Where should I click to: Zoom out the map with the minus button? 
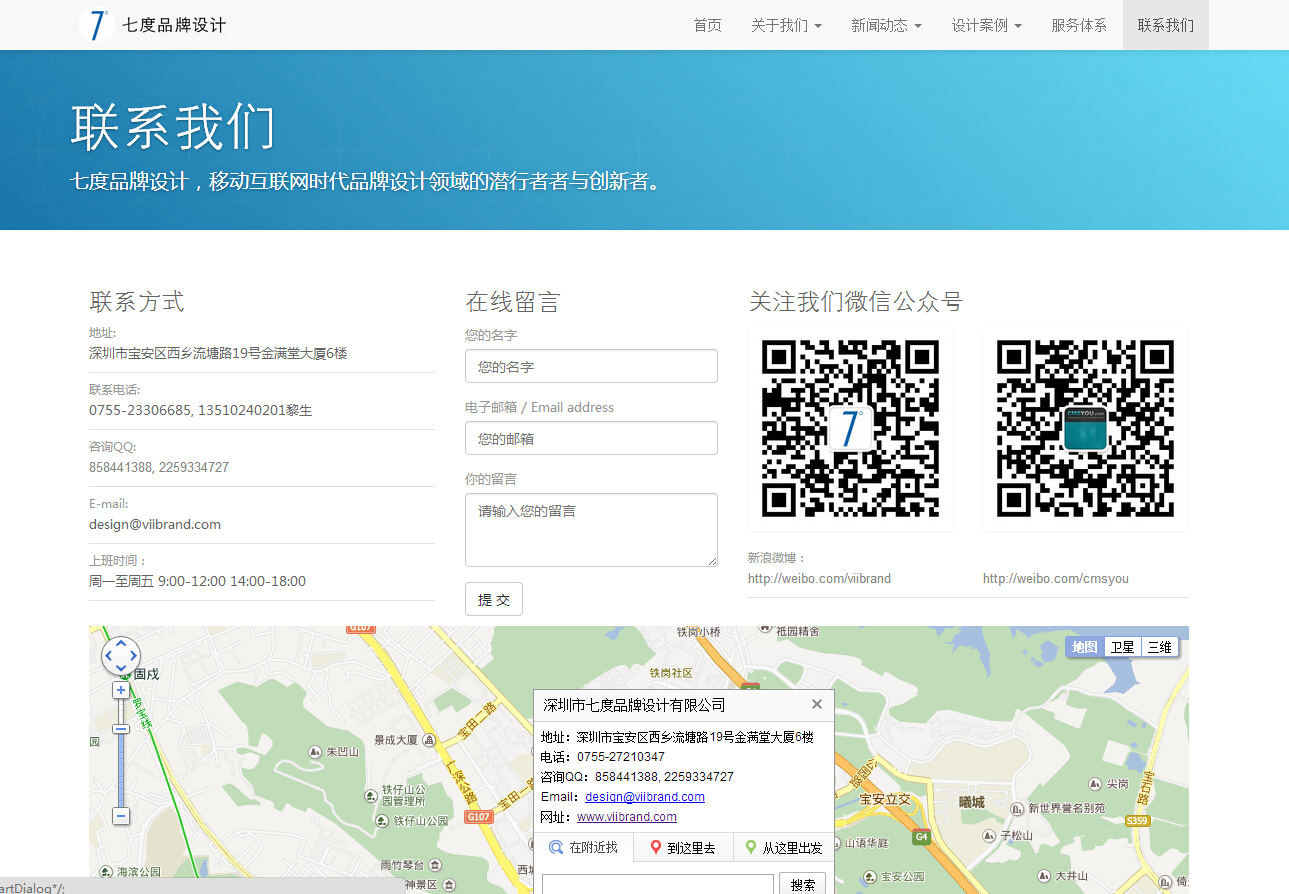pos(121,817)
